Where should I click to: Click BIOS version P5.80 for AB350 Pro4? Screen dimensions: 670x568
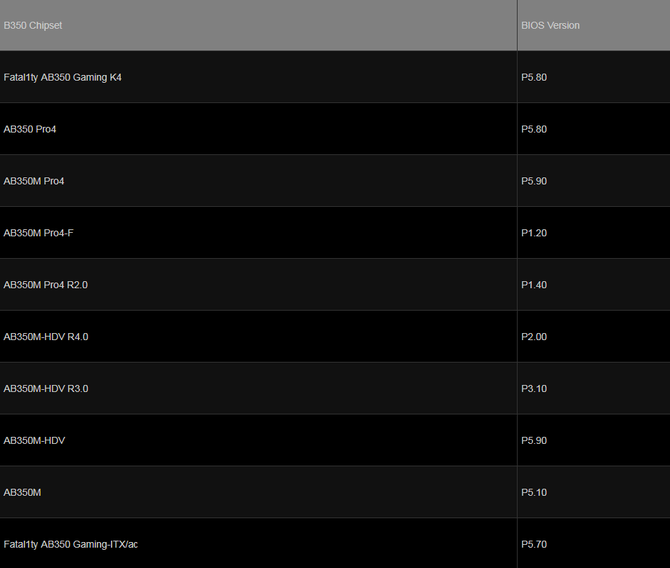pos(534,129)
